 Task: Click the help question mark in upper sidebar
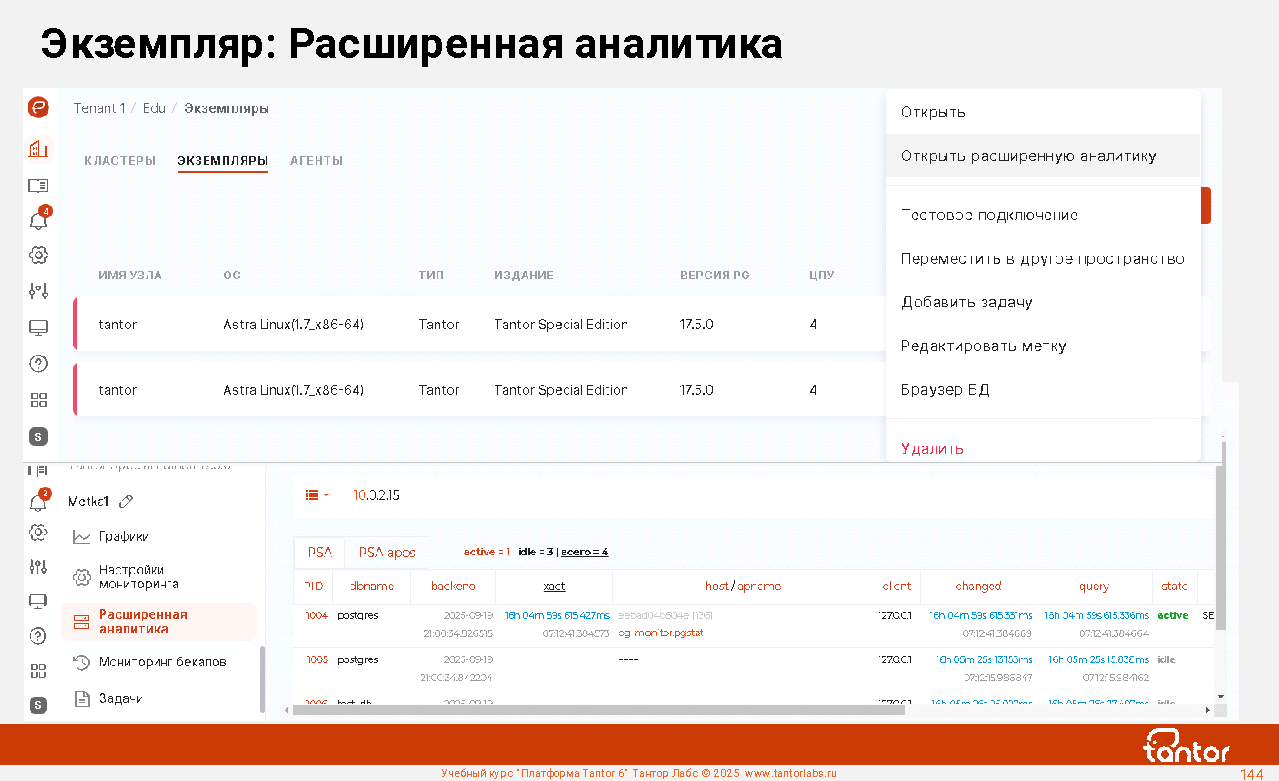click(38, 364)
